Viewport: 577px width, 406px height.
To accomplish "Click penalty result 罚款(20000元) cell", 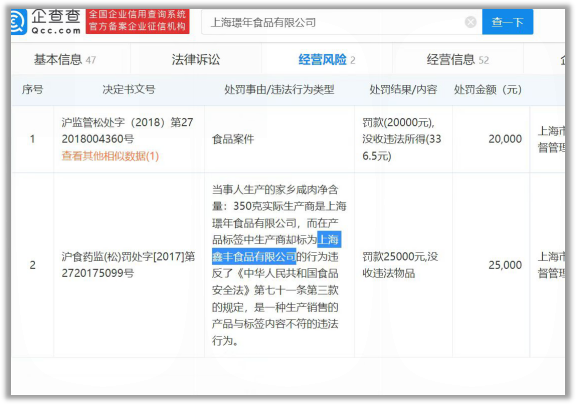I will click(402, 139).
